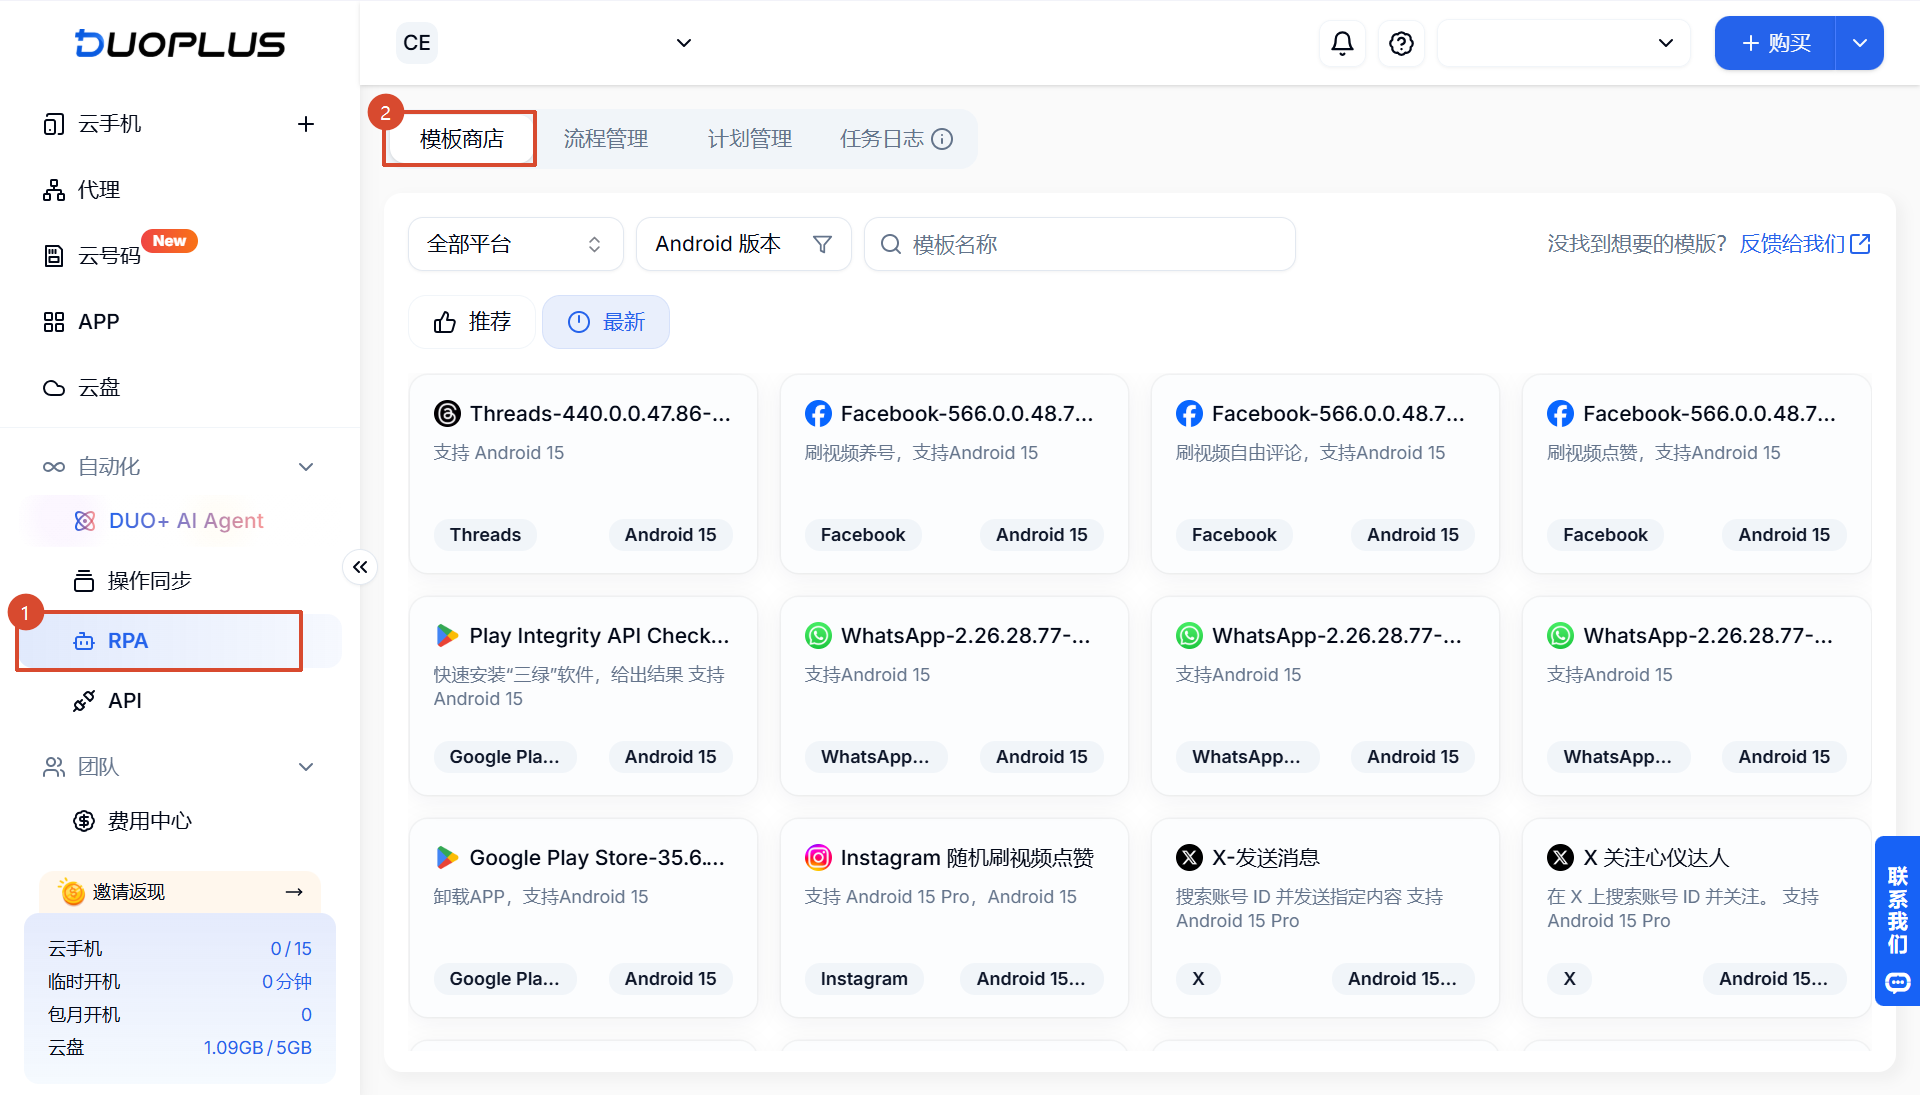Open the 反馈给我们 feedback link
1920x1095 pixels.
pyautogui.click(x=1805, y=244)
